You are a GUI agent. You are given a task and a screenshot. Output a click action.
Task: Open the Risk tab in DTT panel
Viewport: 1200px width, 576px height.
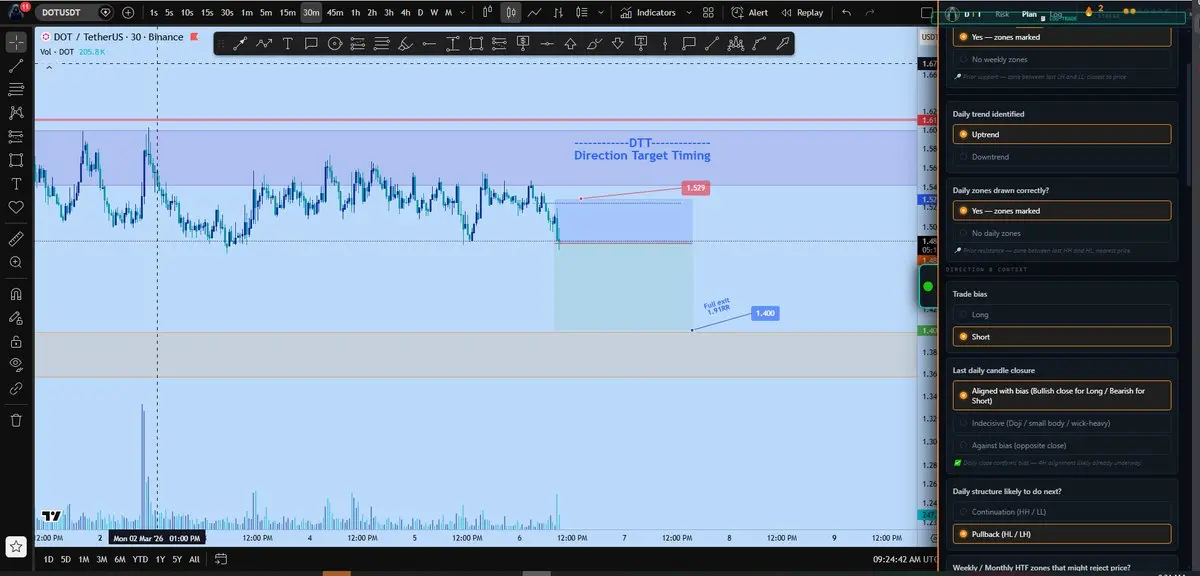pos(1002,15)
